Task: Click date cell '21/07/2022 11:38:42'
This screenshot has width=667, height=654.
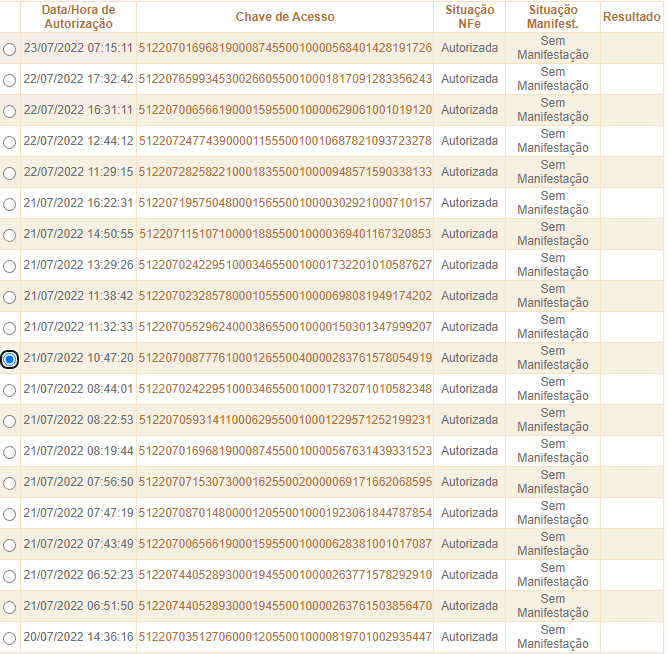Action: click(78, 296)
